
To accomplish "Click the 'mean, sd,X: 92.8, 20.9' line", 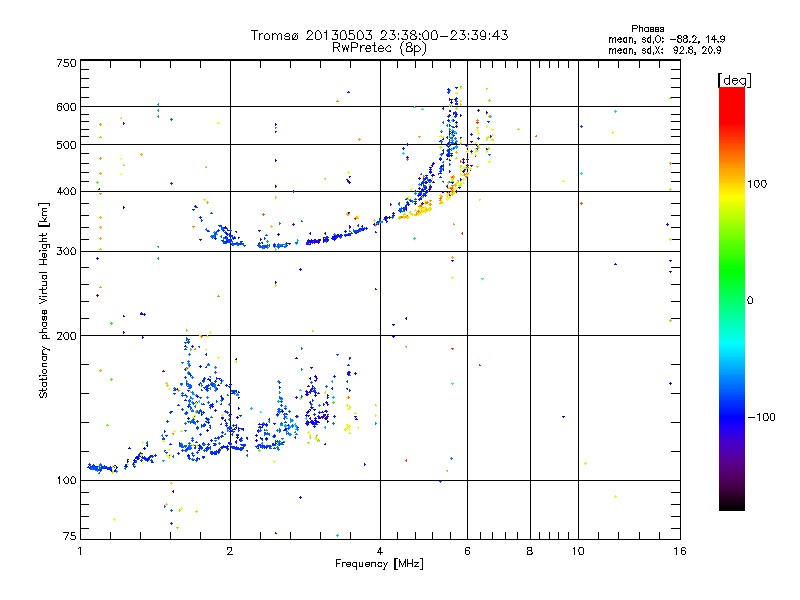I will 664,50.
